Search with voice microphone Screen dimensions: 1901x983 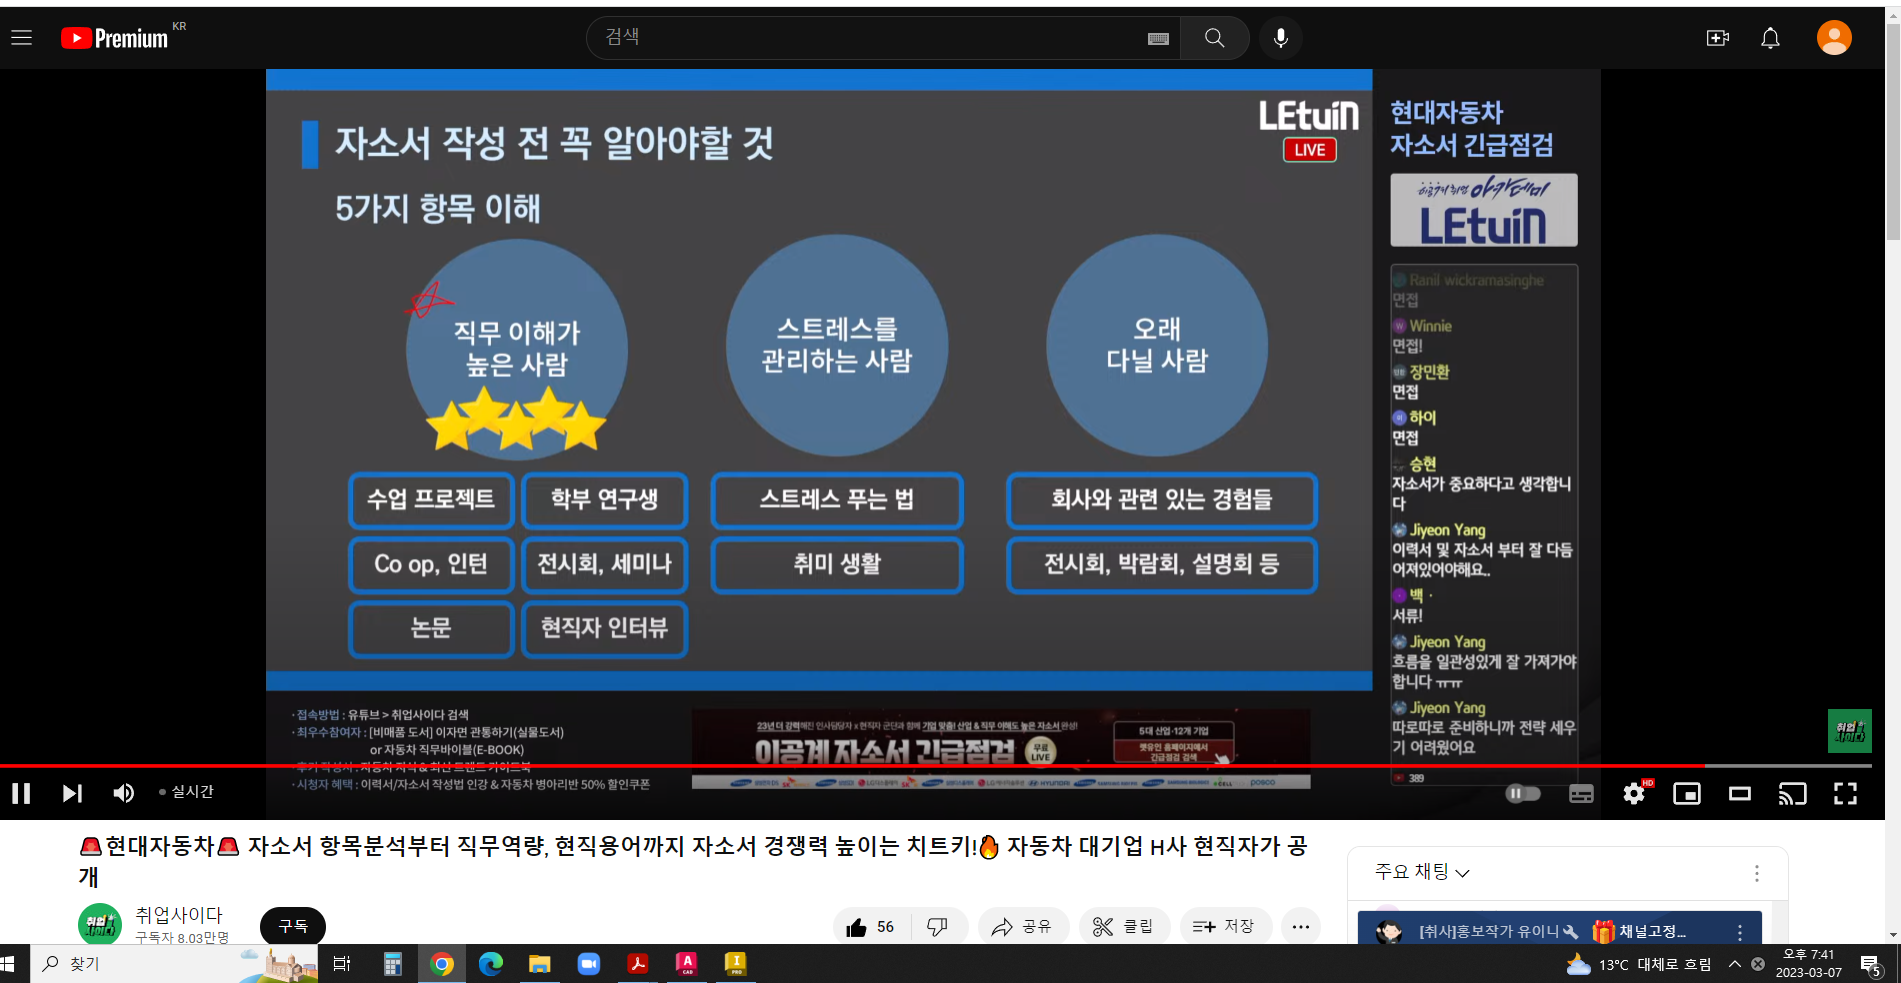pyautogui.click(x=1280, y=38)
